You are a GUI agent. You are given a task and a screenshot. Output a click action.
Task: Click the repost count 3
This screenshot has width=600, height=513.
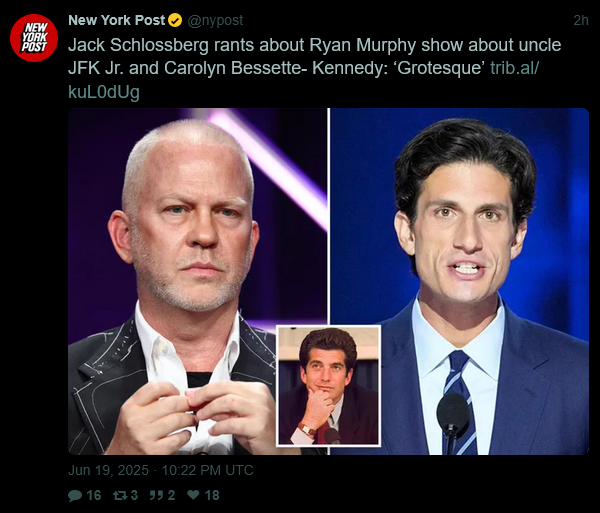(134, 495)
